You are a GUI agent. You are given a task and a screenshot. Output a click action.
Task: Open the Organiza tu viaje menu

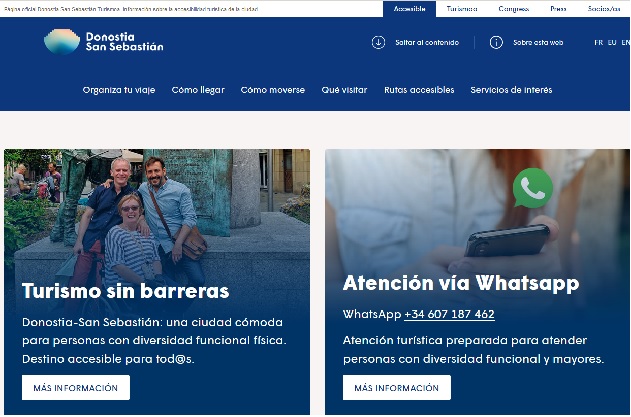119,90
